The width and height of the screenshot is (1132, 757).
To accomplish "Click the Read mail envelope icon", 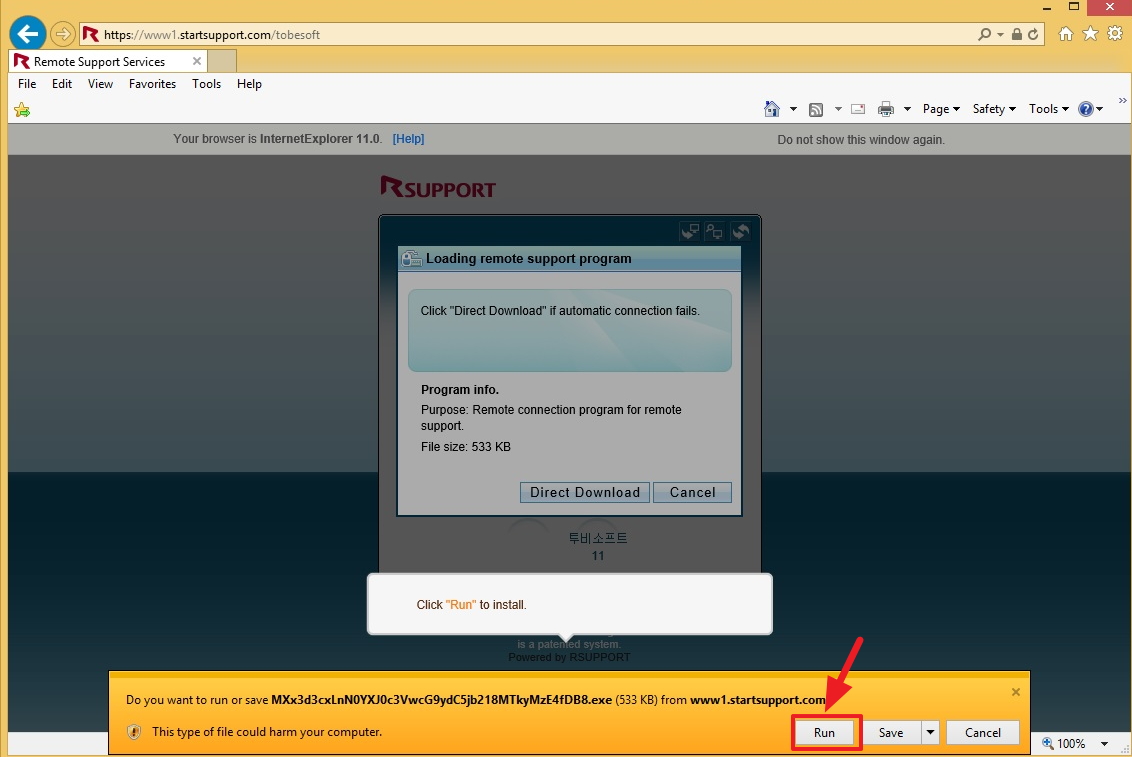I will point(858,109).
